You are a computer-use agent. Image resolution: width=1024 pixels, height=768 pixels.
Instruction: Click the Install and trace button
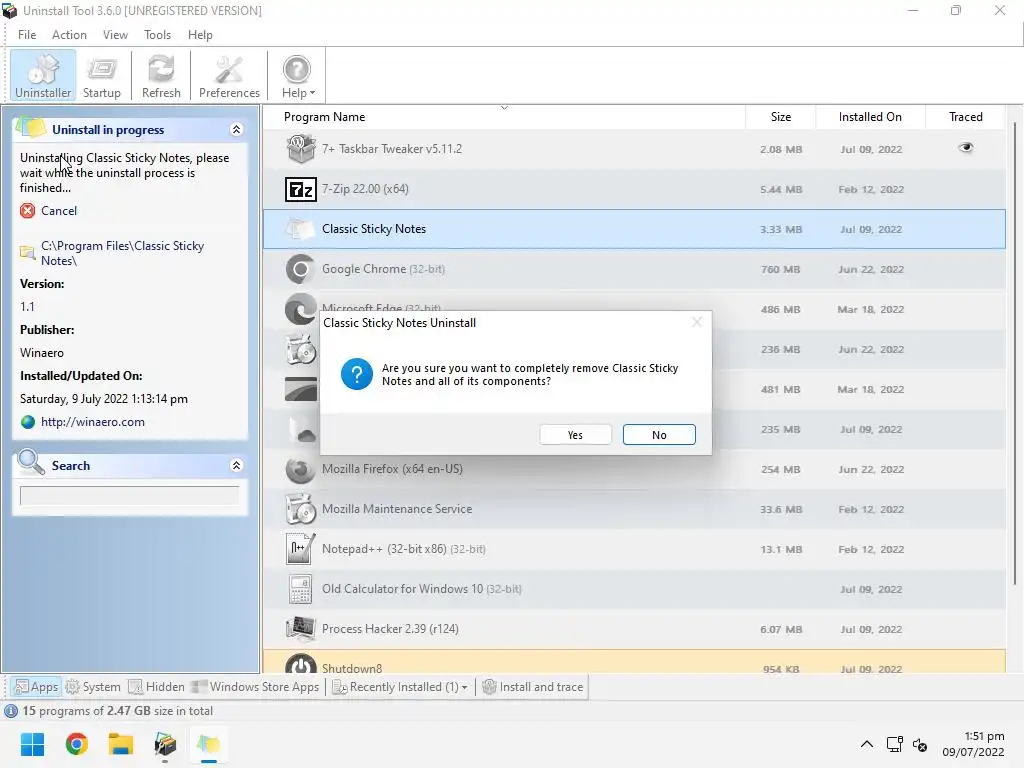(532, 687)
